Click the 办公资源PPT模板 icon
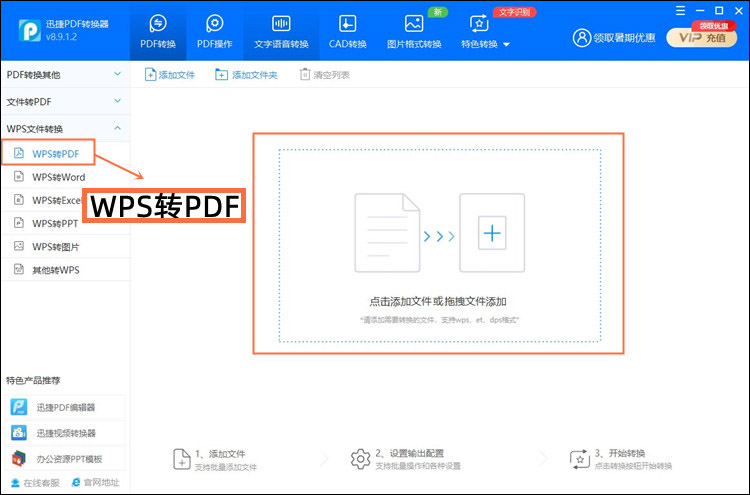 [19, 459]
